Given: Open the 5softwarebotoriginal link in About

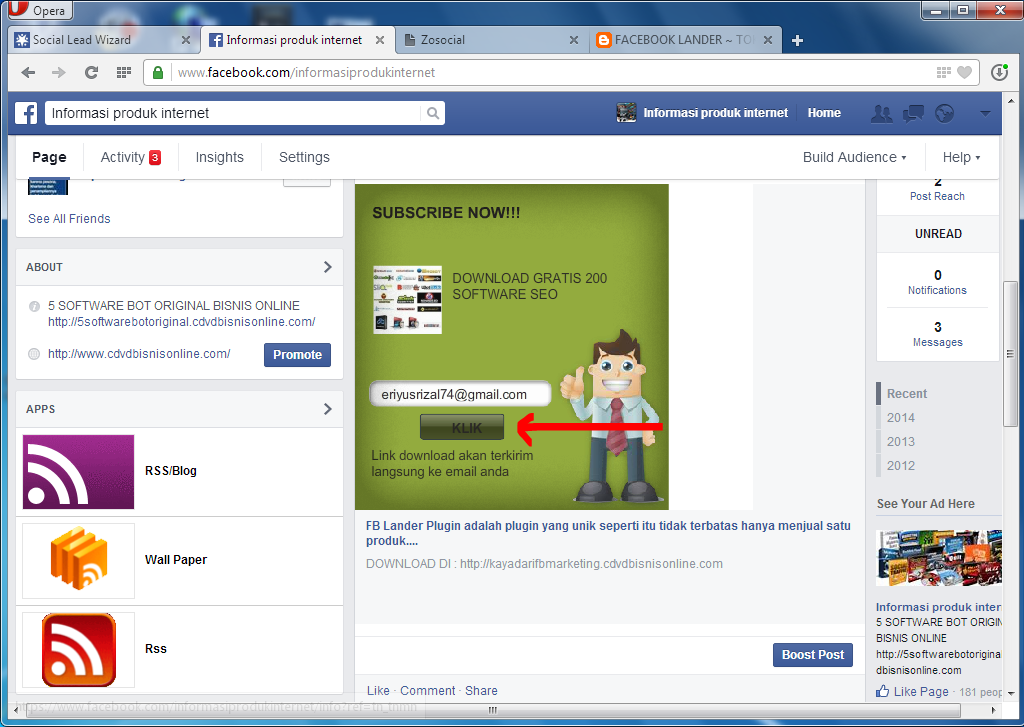Looking at the screenshot, I should pos(182,322).
